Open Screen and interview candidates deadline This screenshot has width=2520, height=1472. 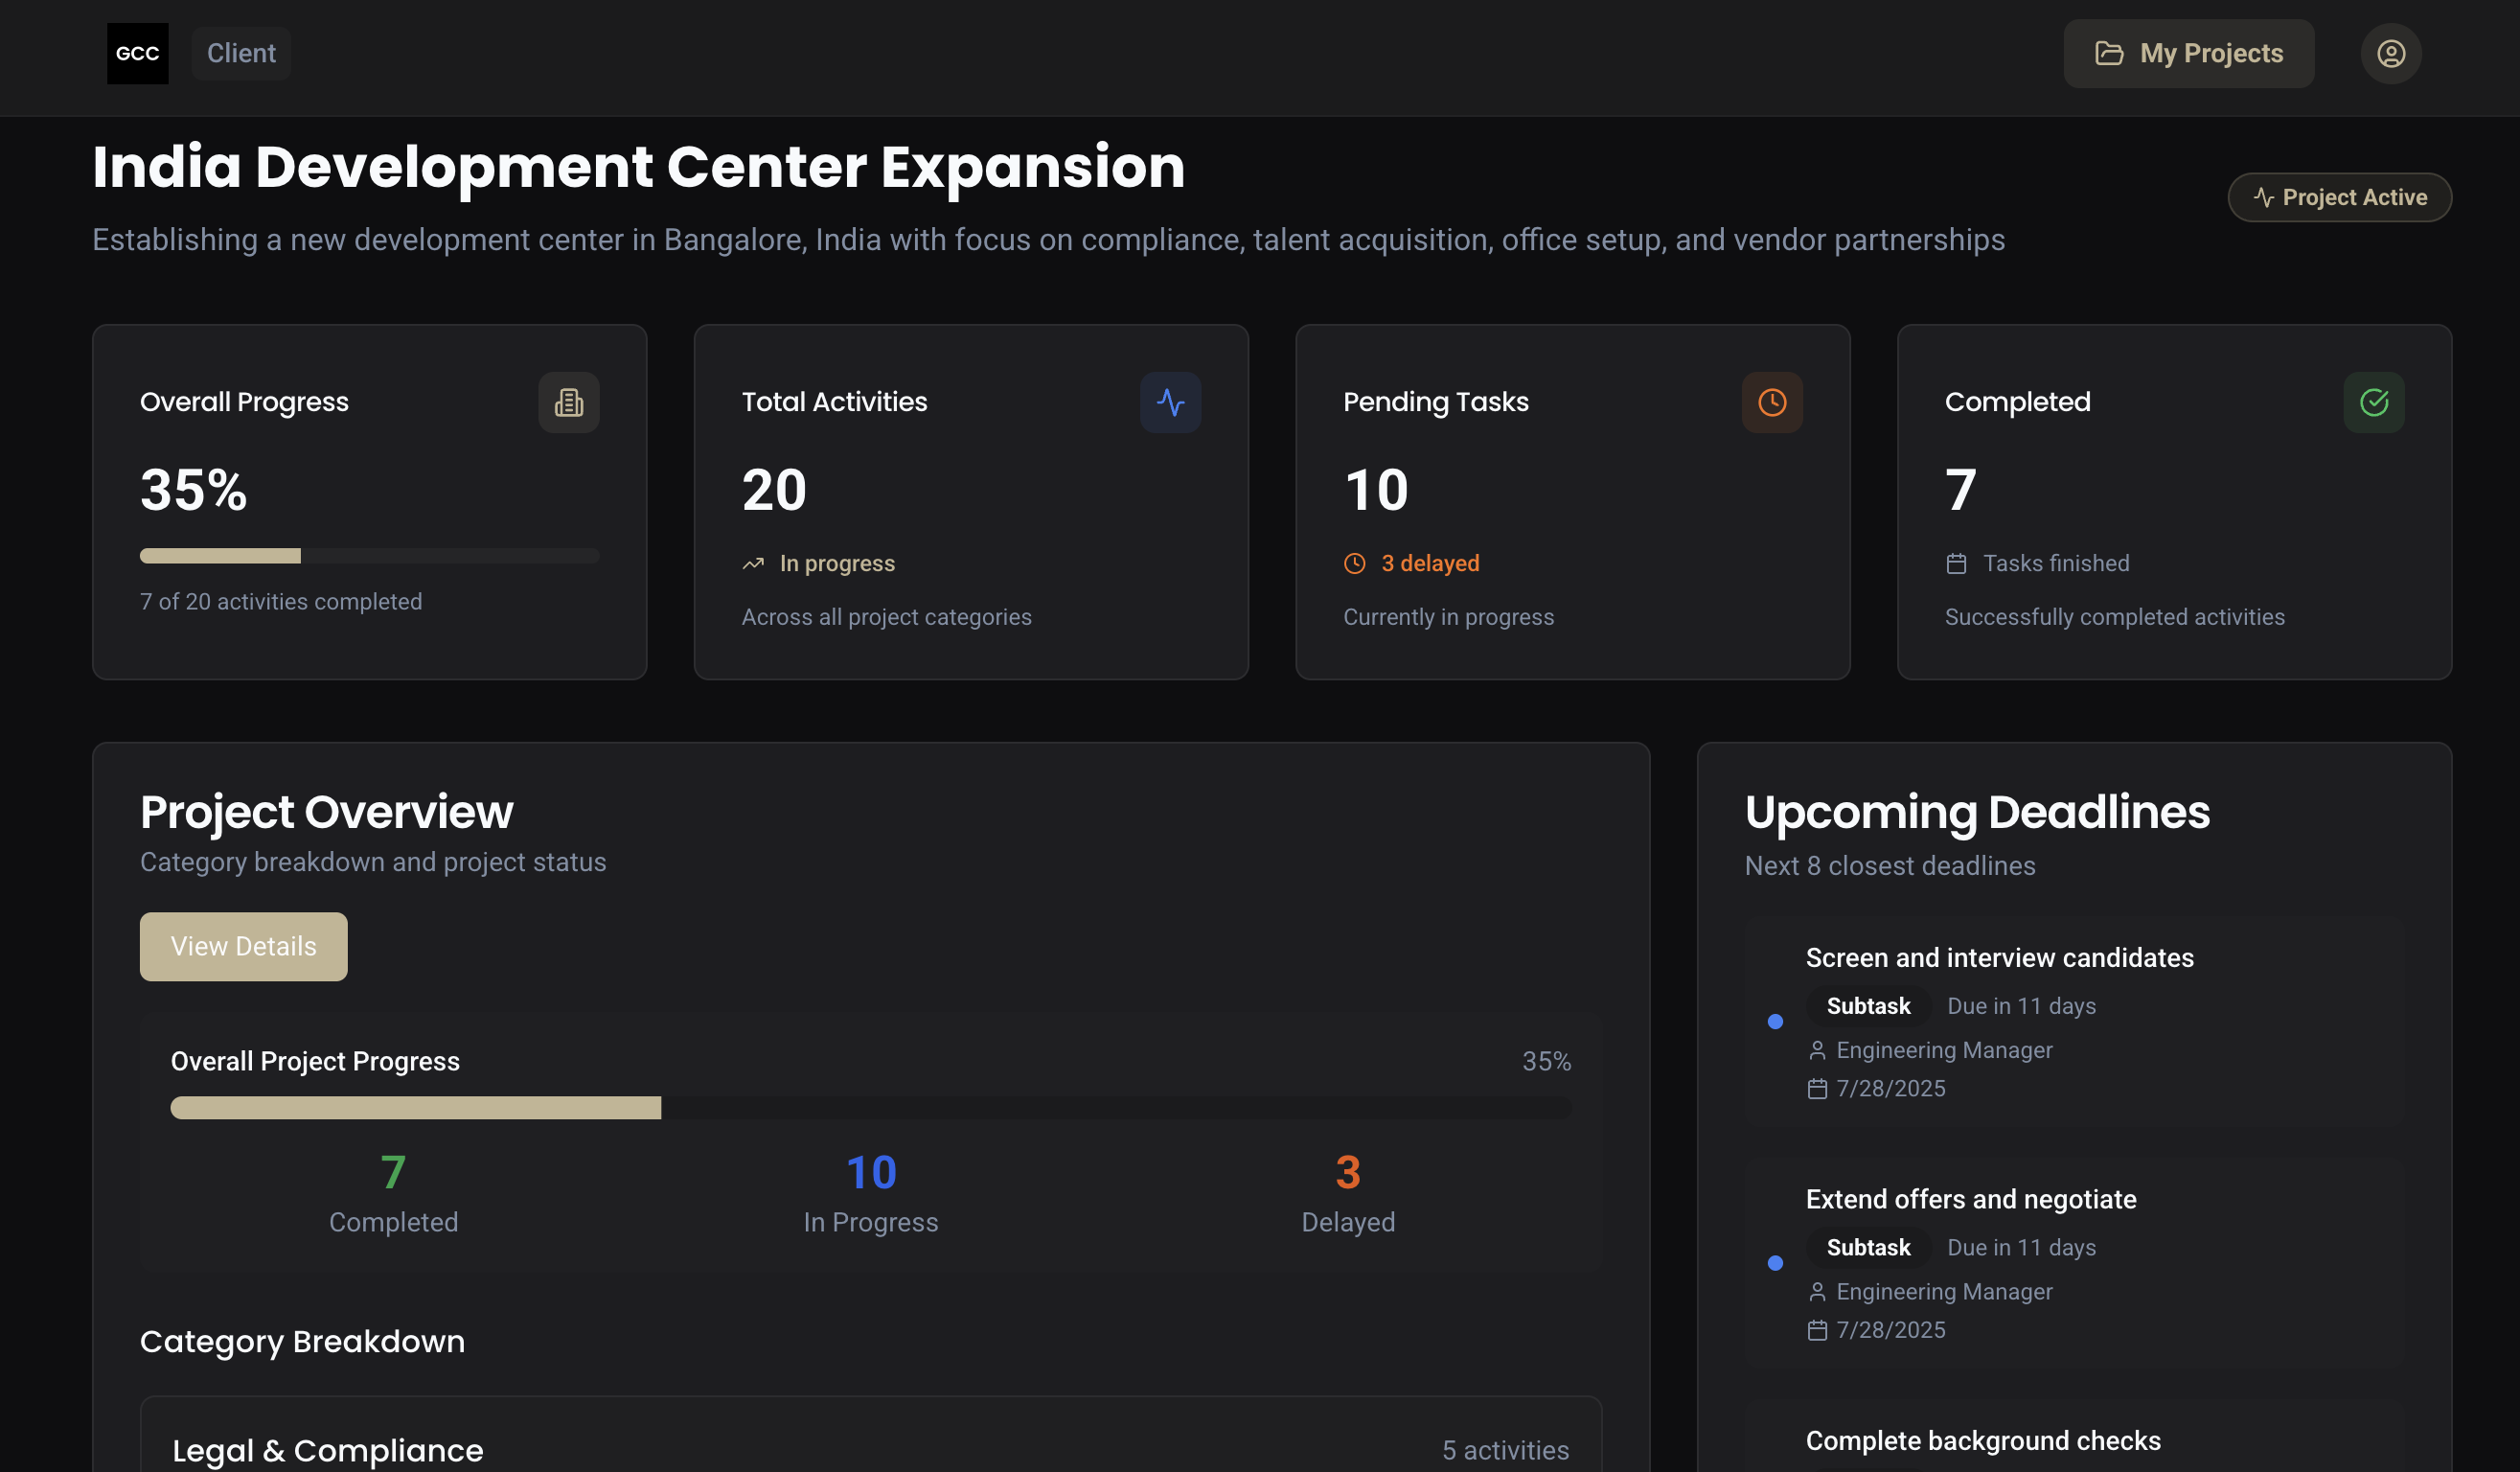[x=2074, y=1021]
